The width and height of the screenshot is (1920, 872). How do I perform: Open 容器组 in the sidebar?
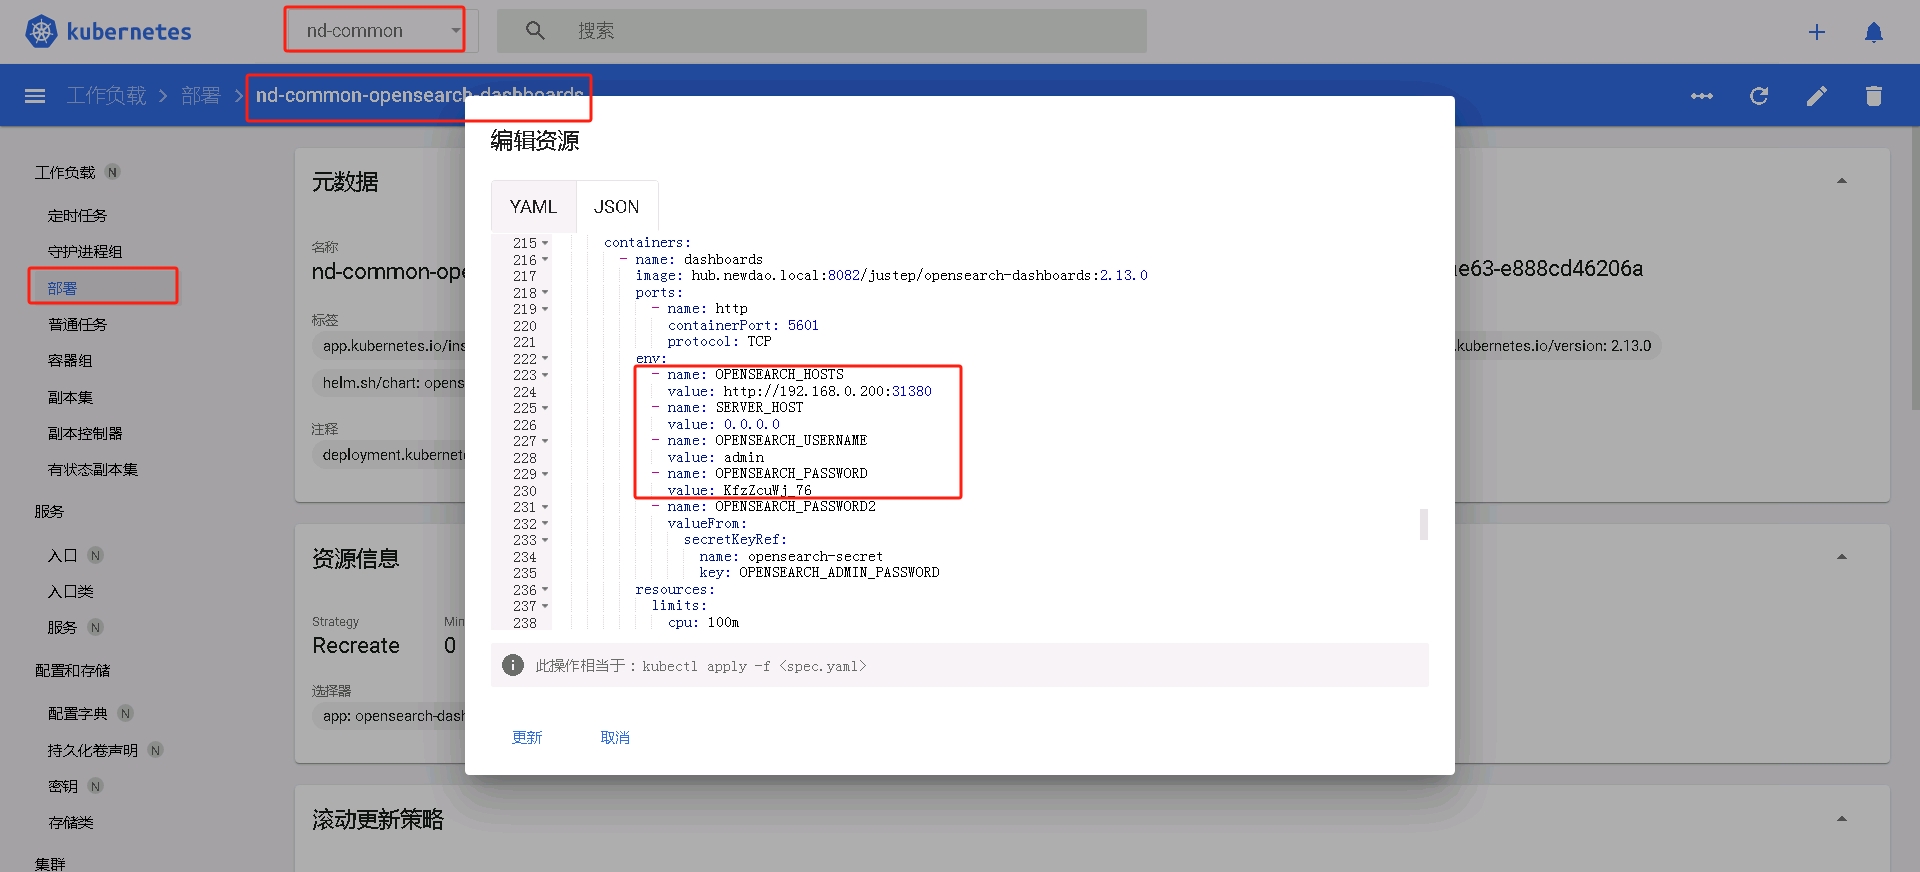click(x=70, y=361)
